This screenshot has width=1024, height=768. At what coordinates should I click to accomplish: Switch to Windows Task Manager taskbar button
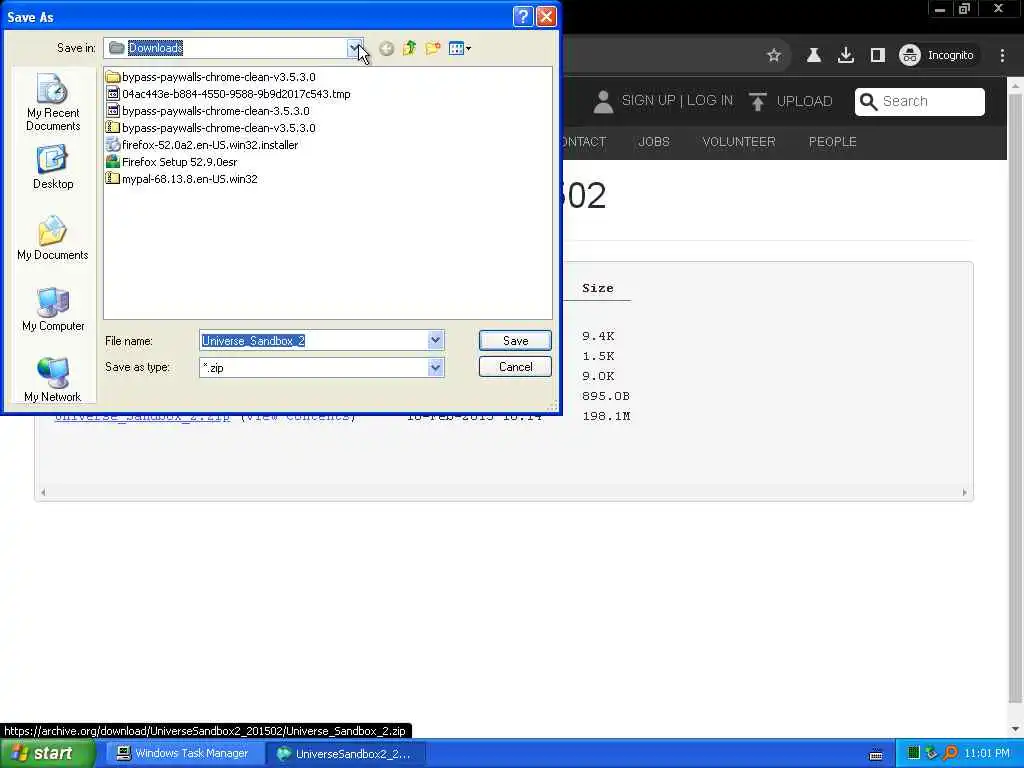tap(183, 754)
